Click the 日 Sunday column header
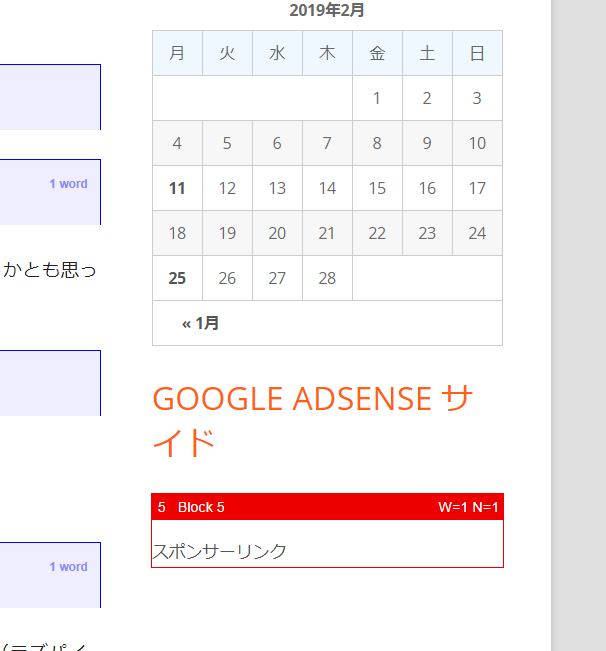 coord(477,53)
